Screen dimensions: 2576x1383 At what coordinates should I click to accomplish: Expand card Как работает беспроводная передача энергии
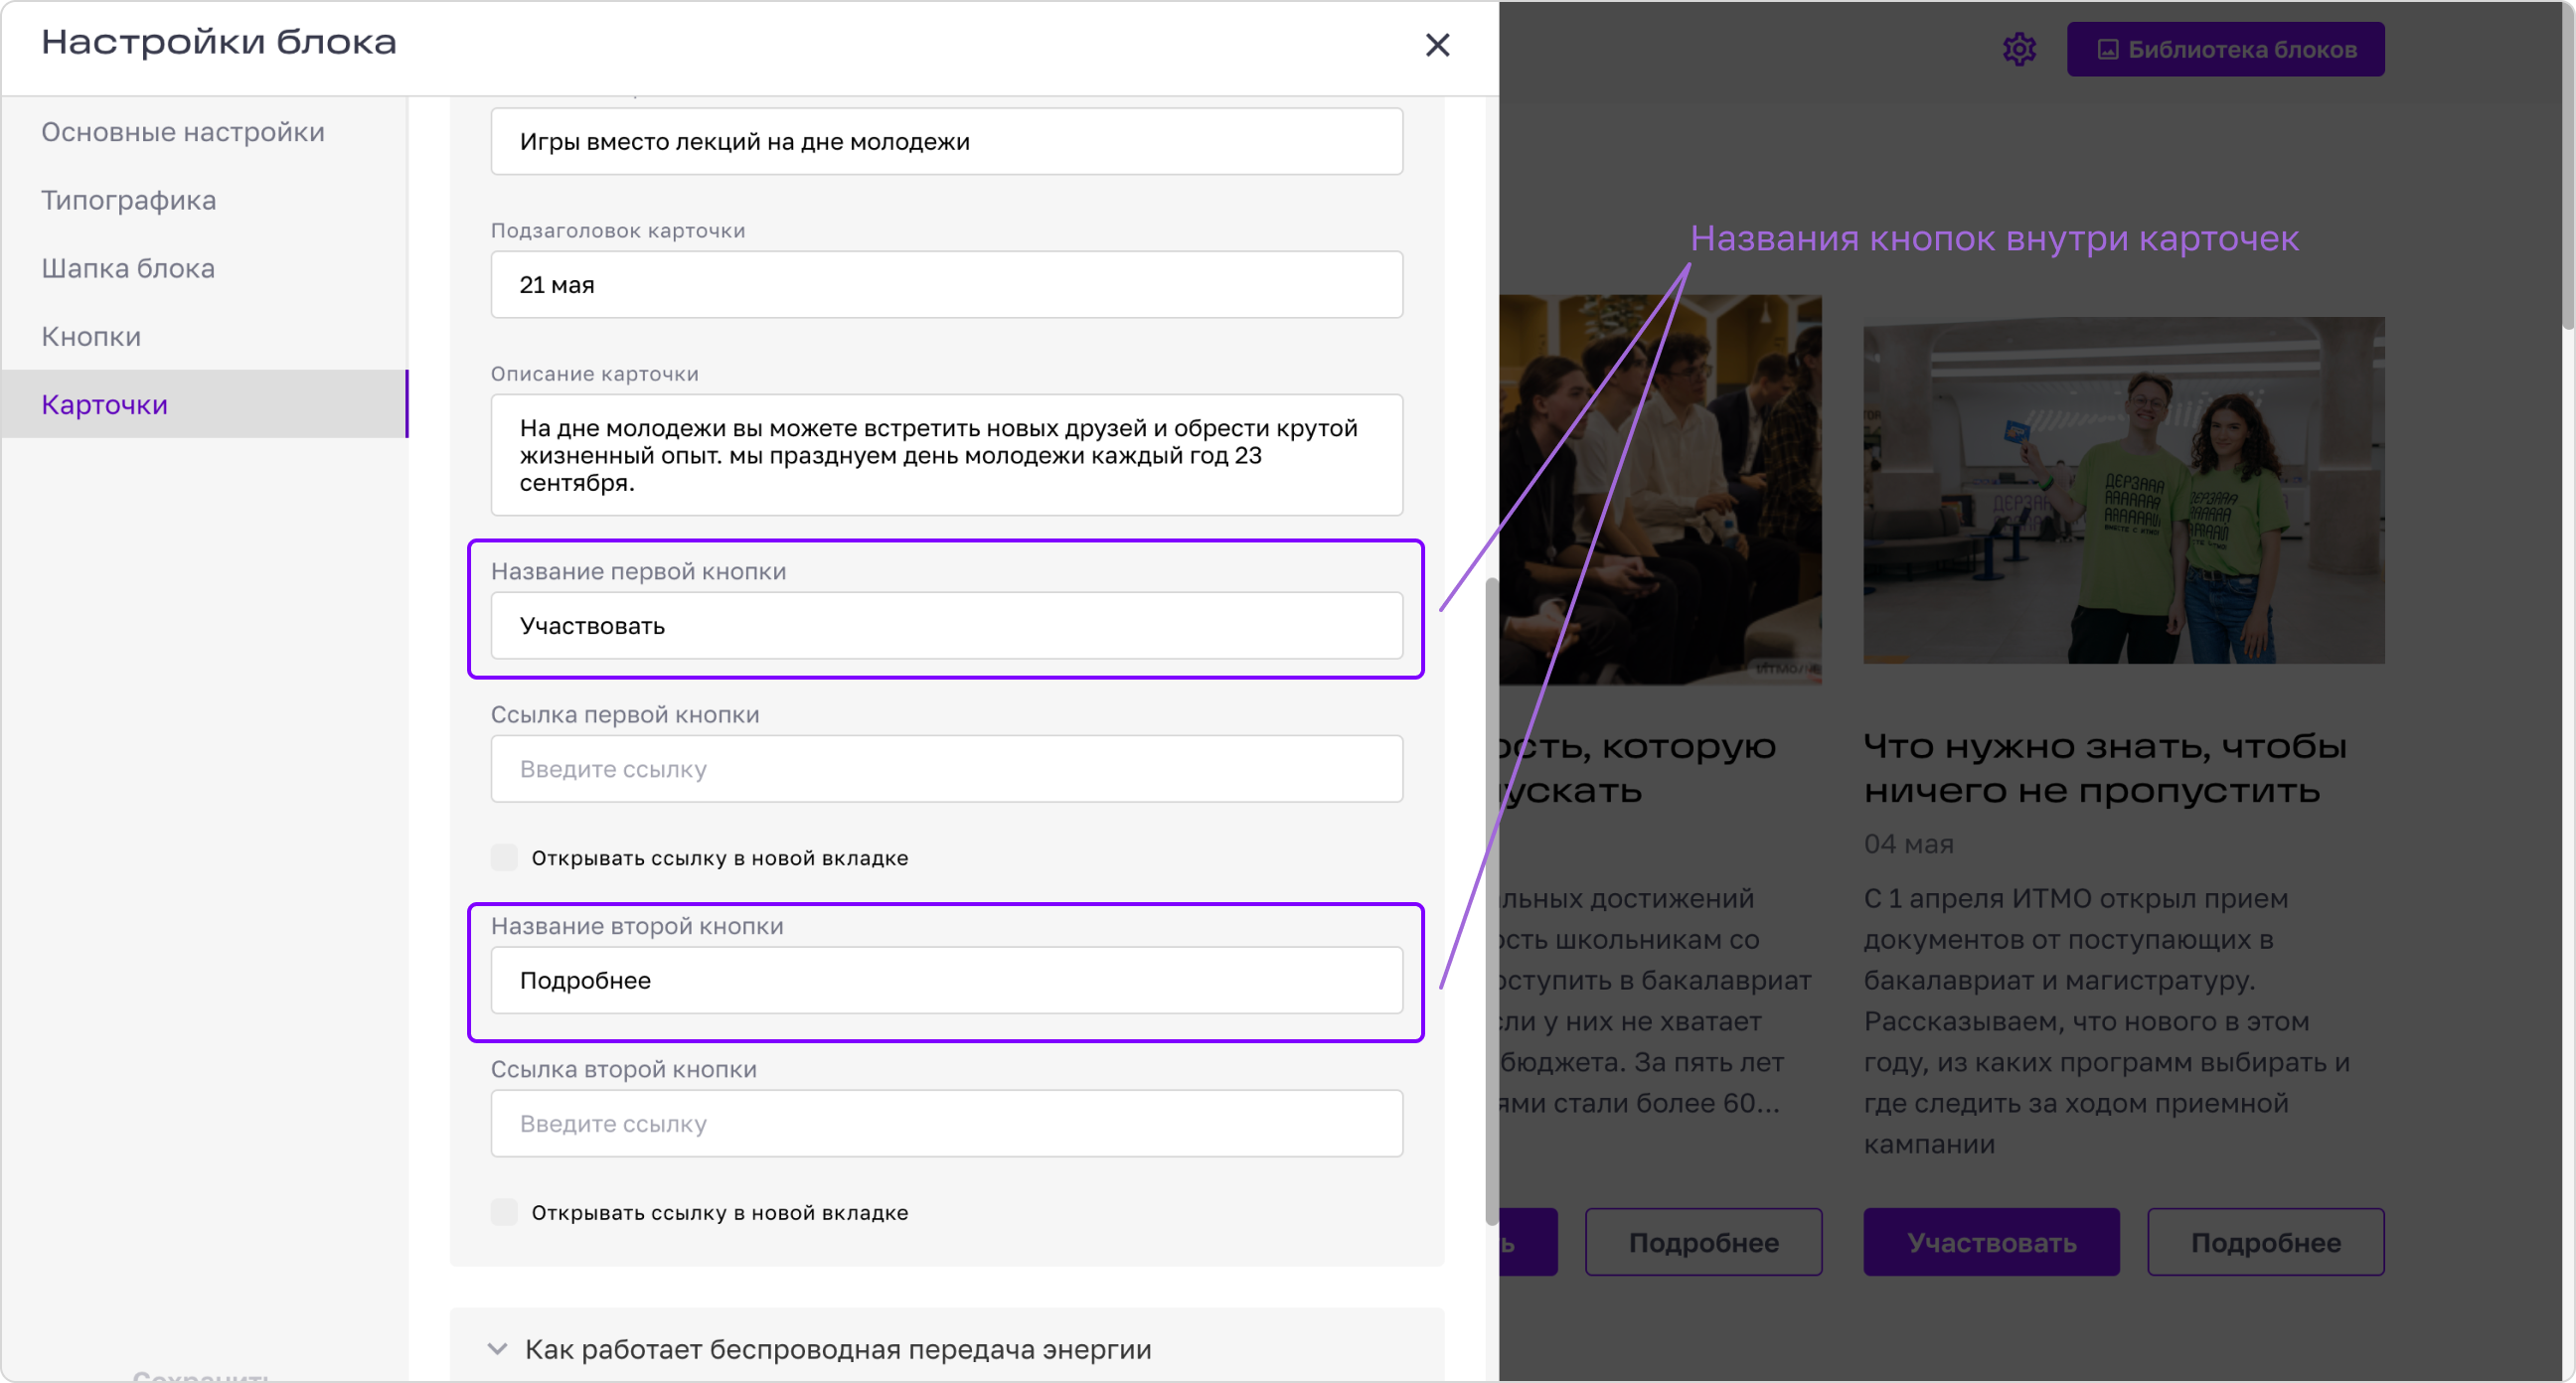(x=946, y=1349)
